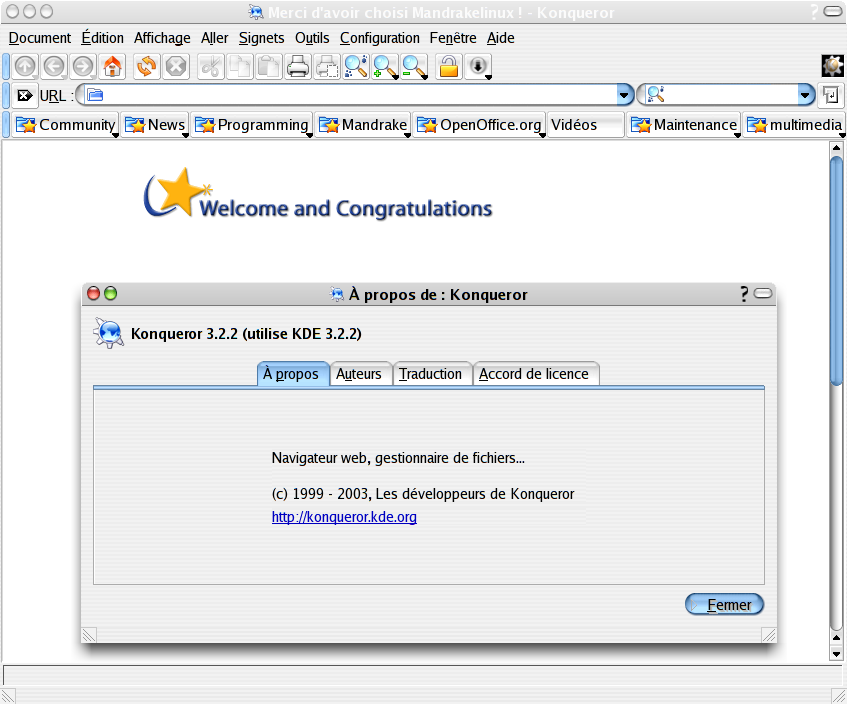The width and height of the screenshot is (847, 704).
Task: Zoom out with the minus magnifier icon
Action: (415, 66)
